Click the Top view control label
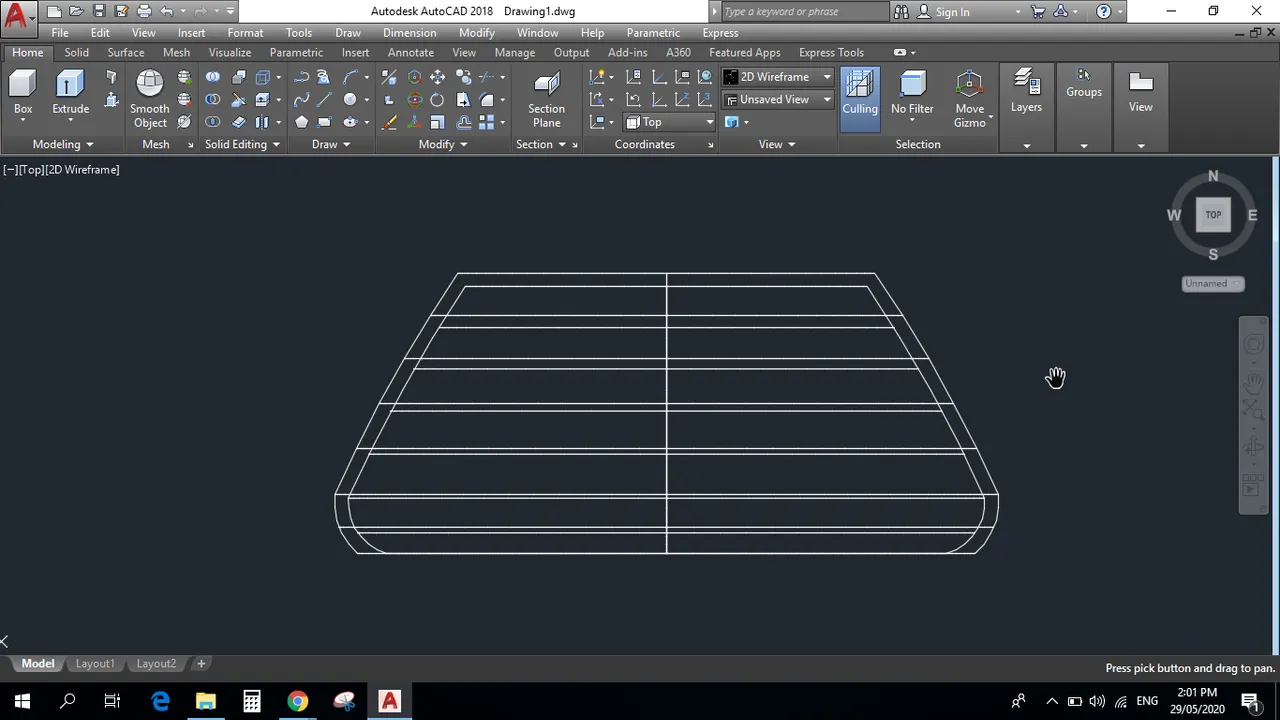Screen dimensions: 1280x720 pyautogui.click(x=32, y=170)
